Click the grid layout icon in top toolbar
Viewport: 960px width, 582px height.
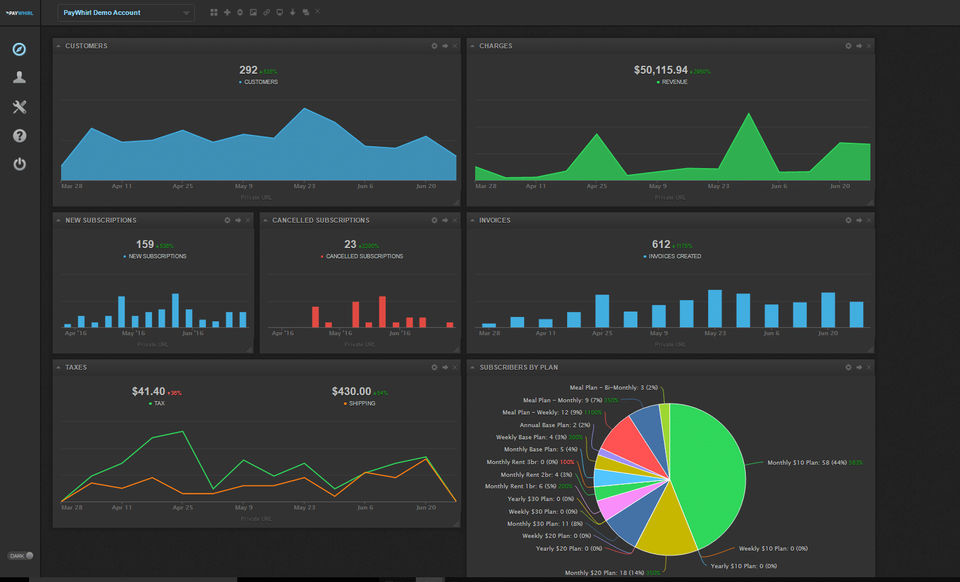tap(214, 12)
